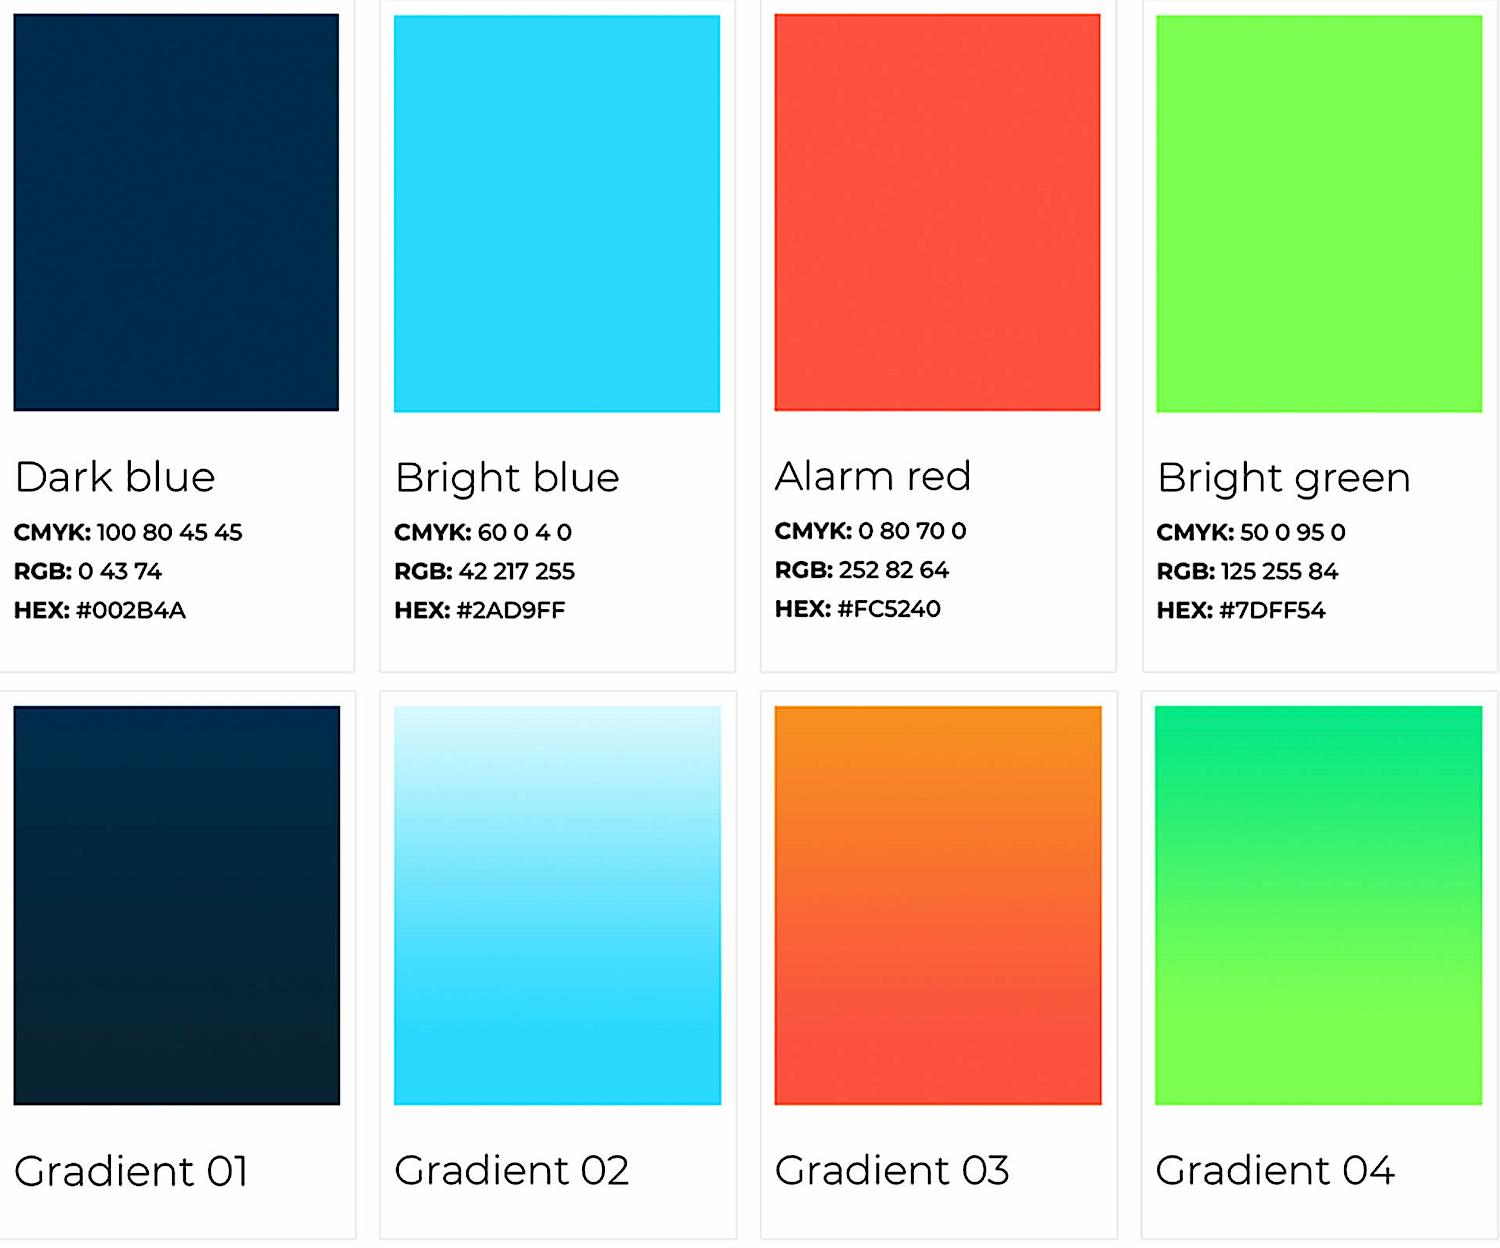Click the HEX #FC5240 value
1500x1248 pixels.
(858, 608)
